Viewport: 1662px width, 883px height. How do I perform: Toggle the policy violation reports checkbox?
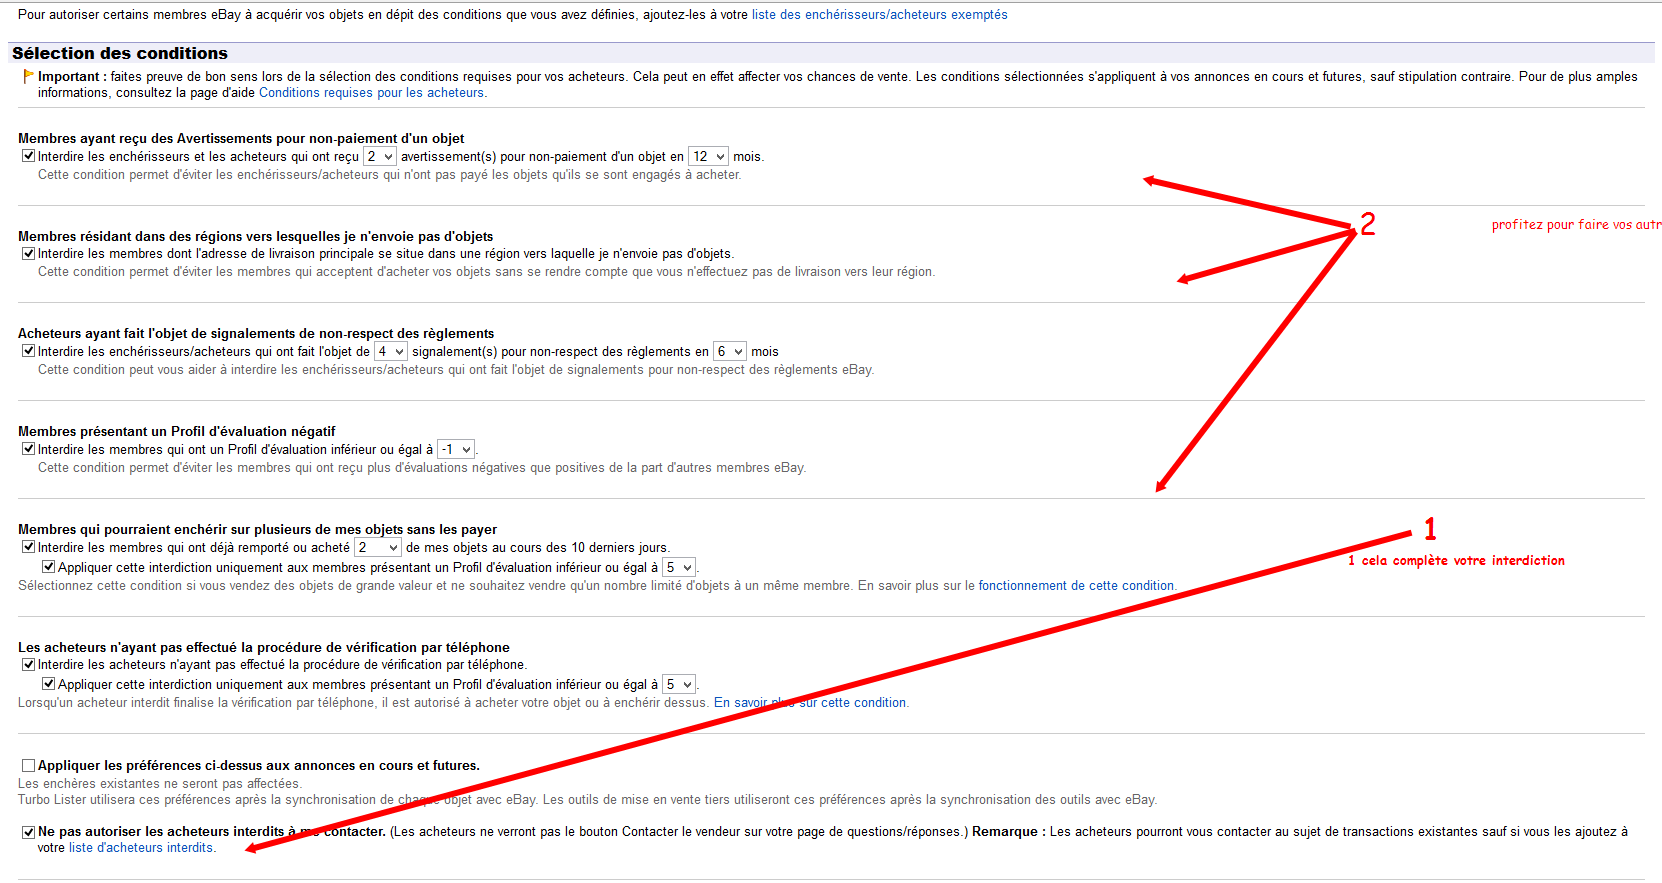(28, 351)
